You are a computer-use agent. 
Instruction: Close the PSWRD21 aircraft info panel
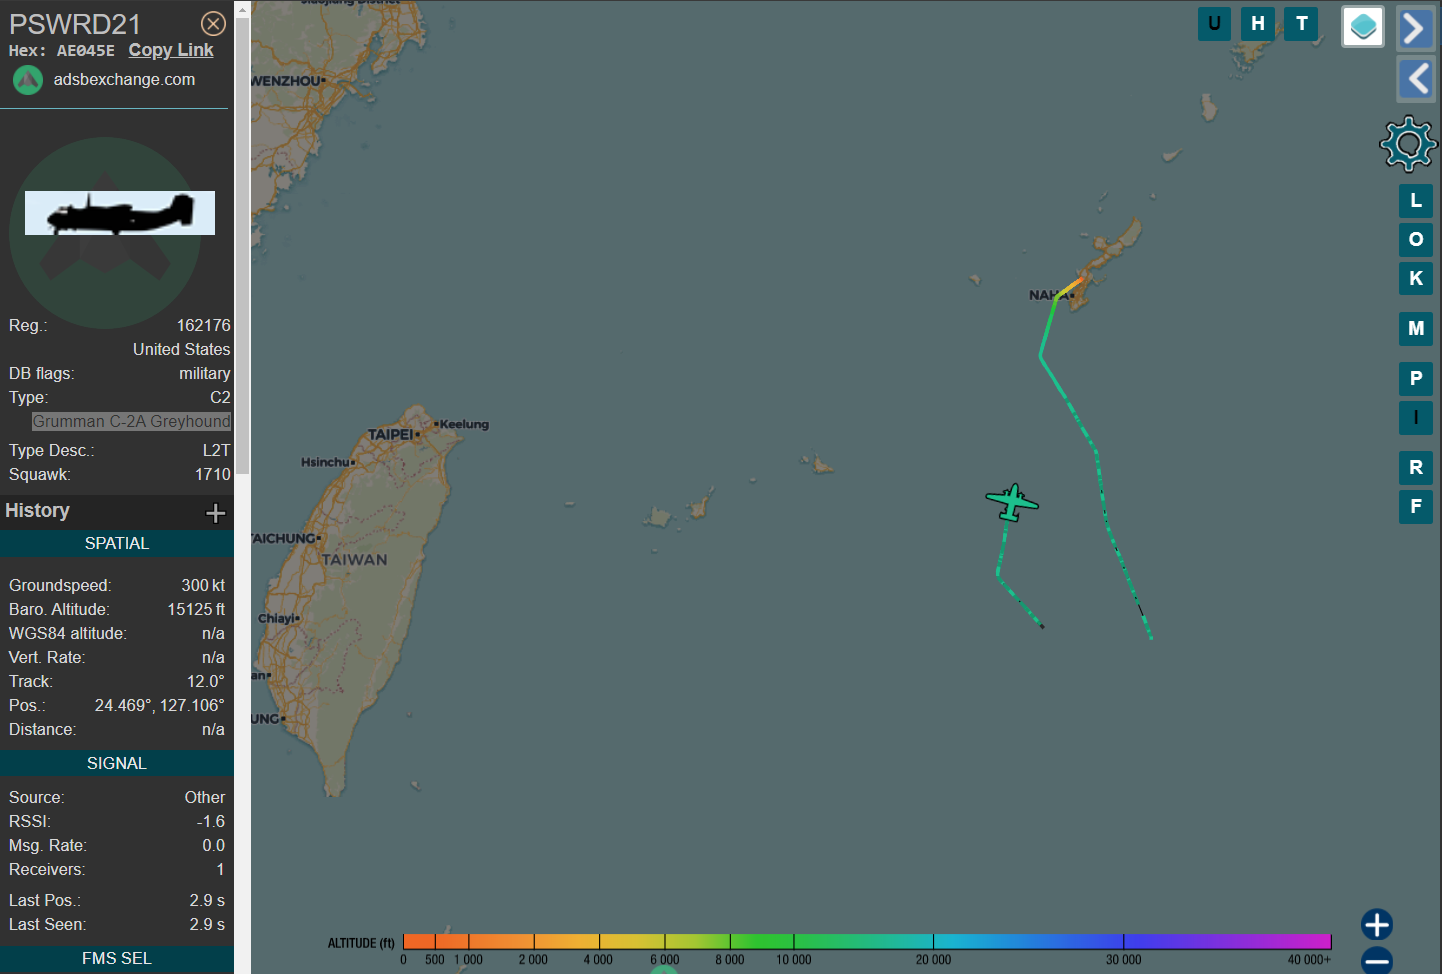tap(213, 23)
